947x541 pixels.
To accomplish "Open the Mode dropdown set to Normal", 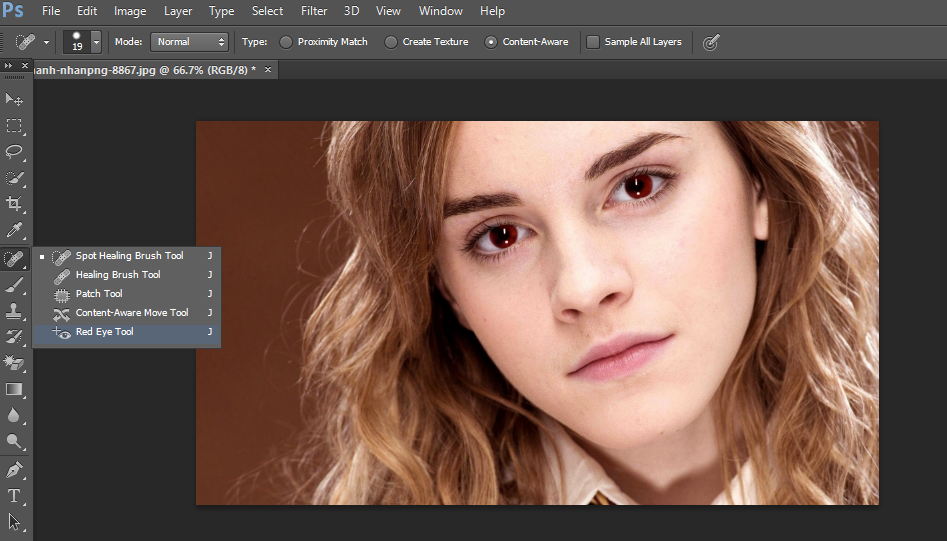I will [190, 42].
